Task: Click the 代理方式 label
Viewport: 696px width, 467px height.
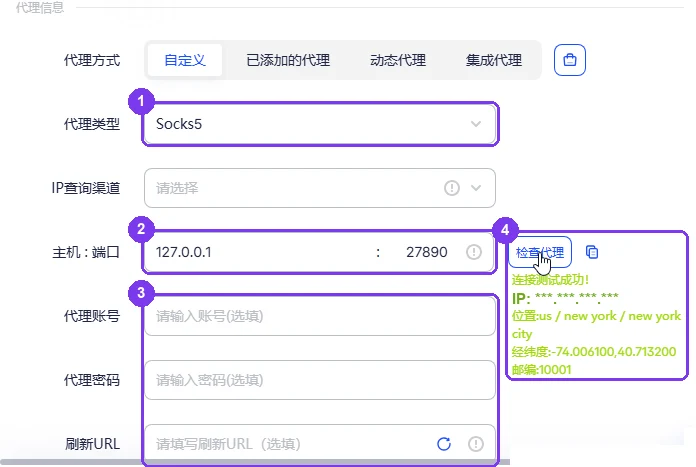Action: point(92,60)
